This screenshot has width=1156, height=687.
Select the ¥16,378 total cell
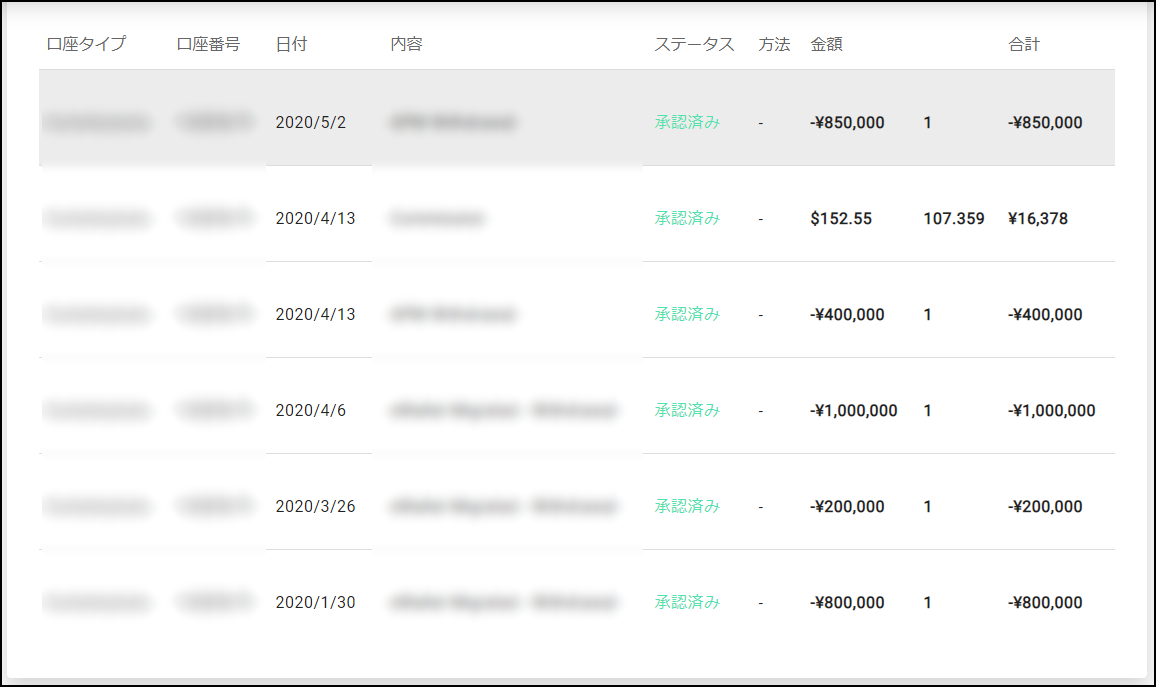tap(1038, 219)
